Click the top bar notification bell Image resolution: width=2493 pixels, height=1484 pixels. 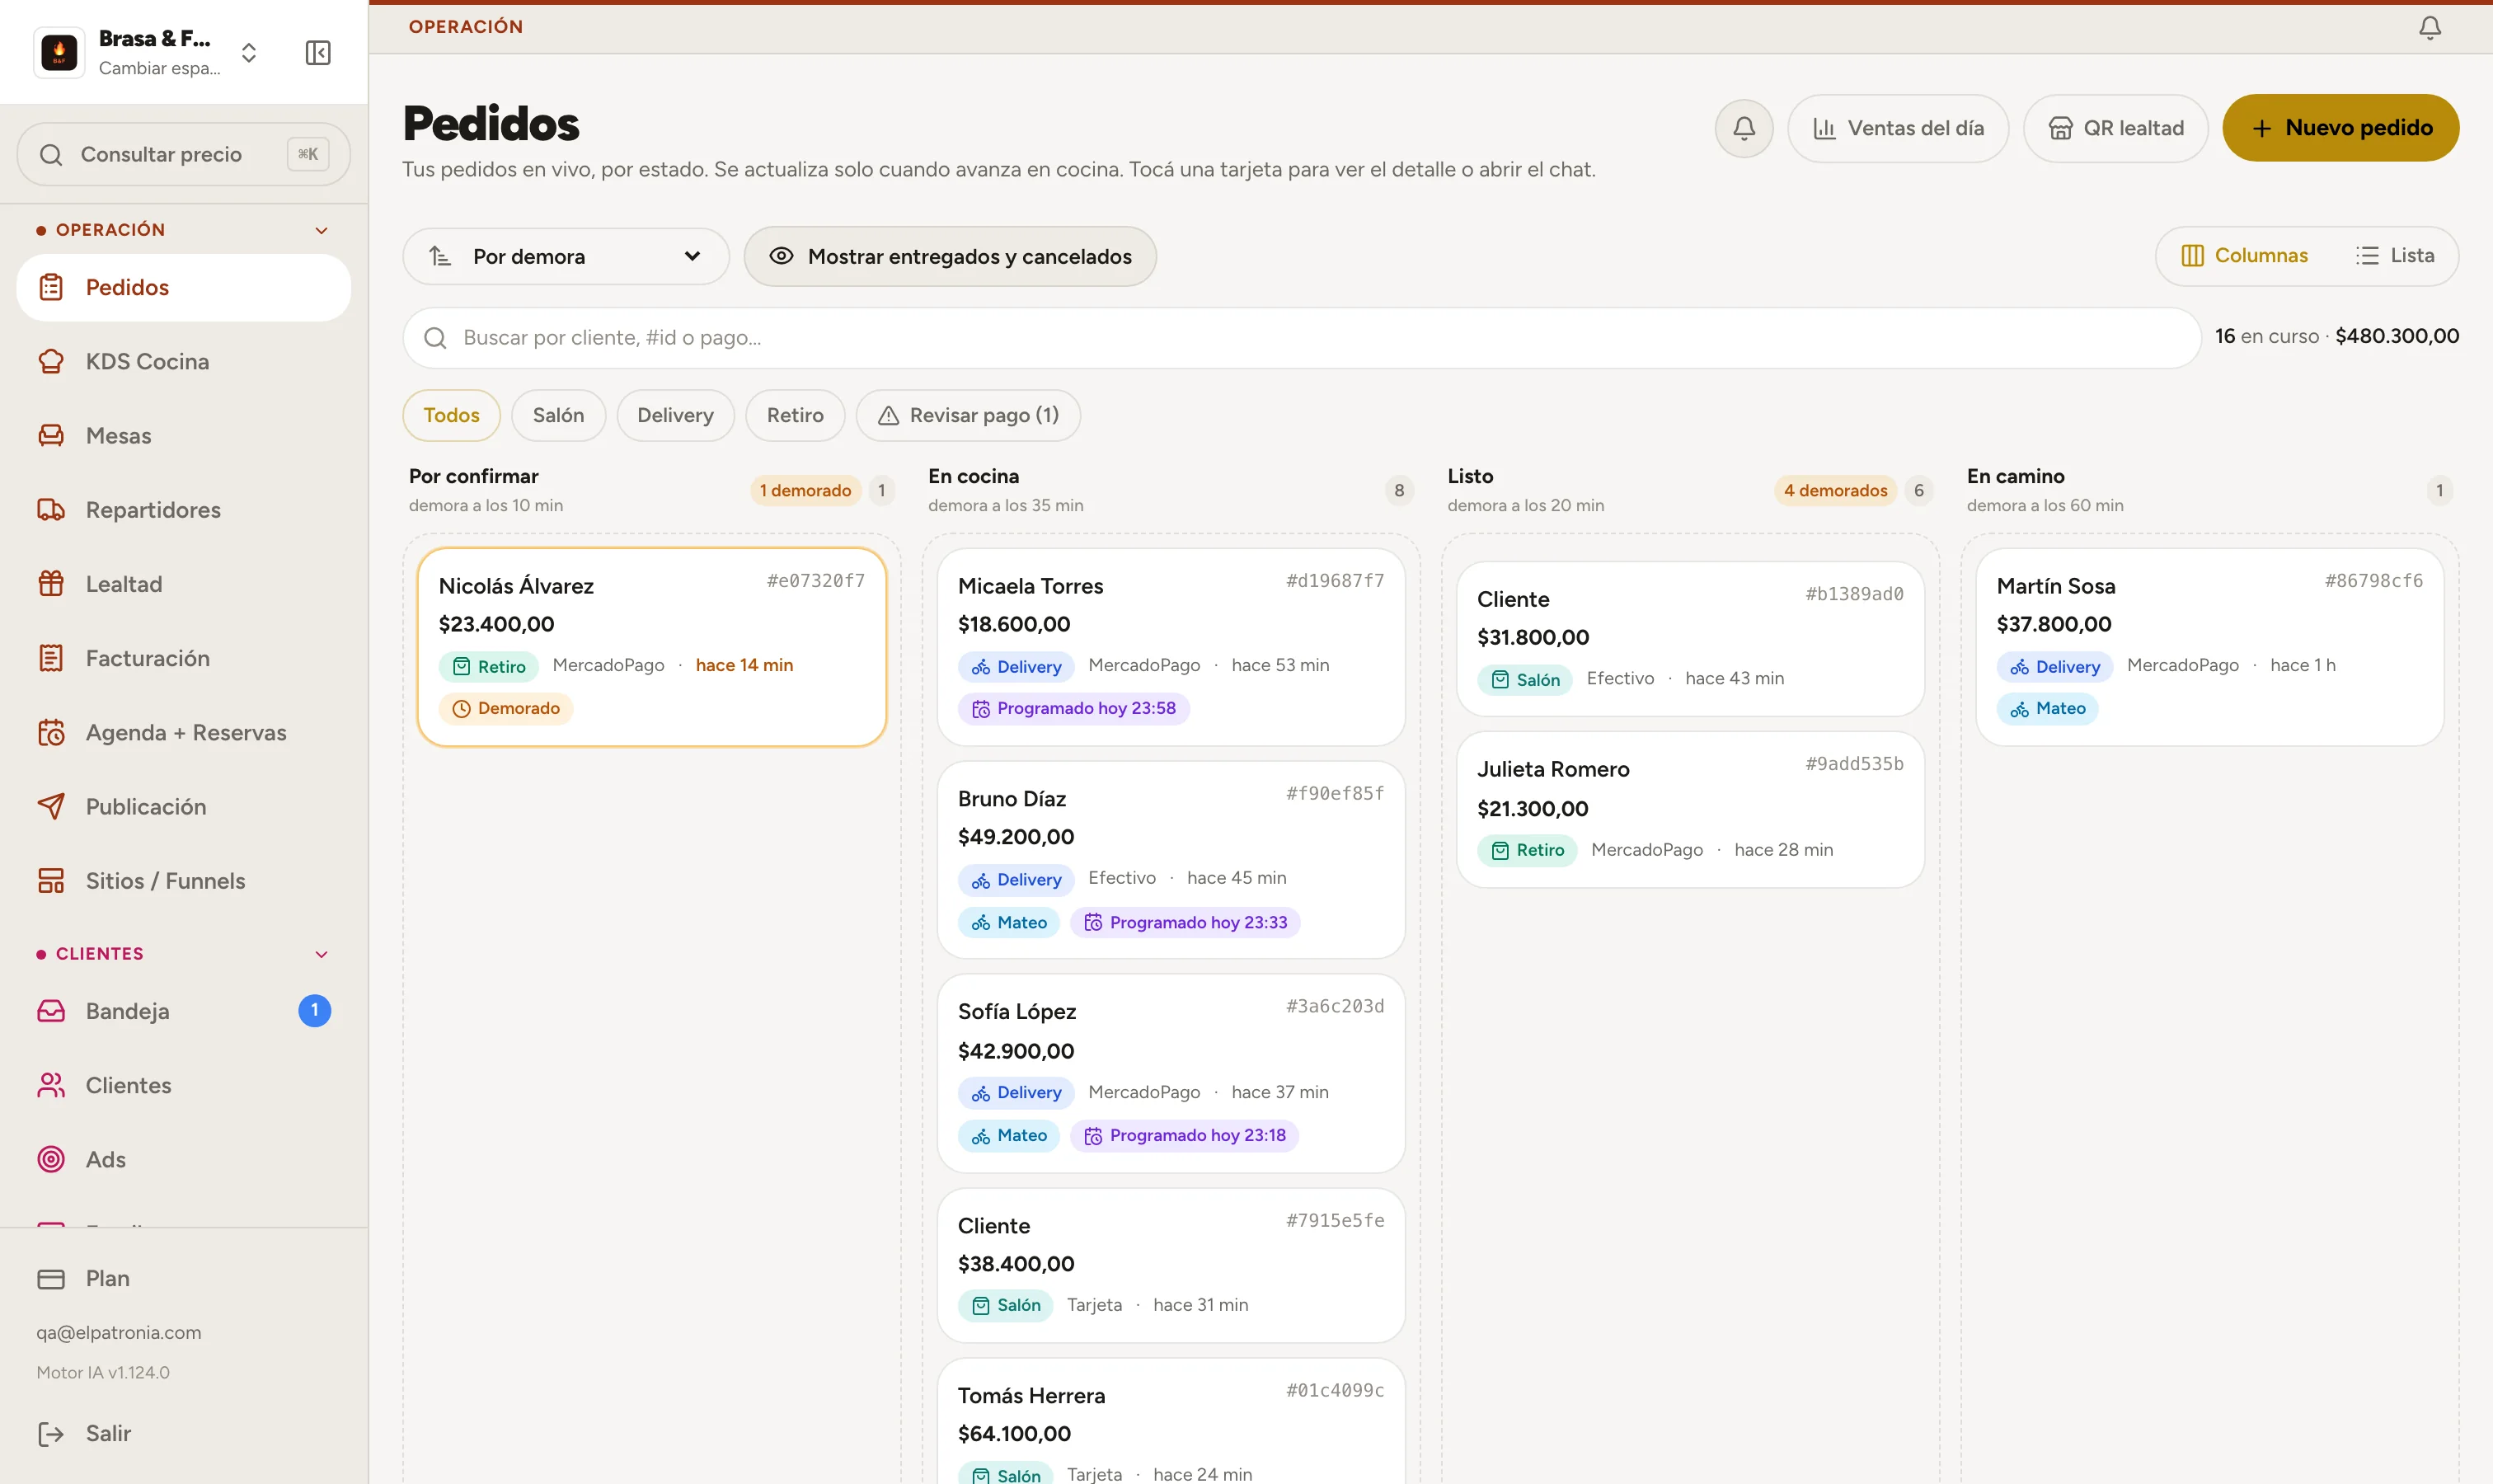pos(2430,27)
